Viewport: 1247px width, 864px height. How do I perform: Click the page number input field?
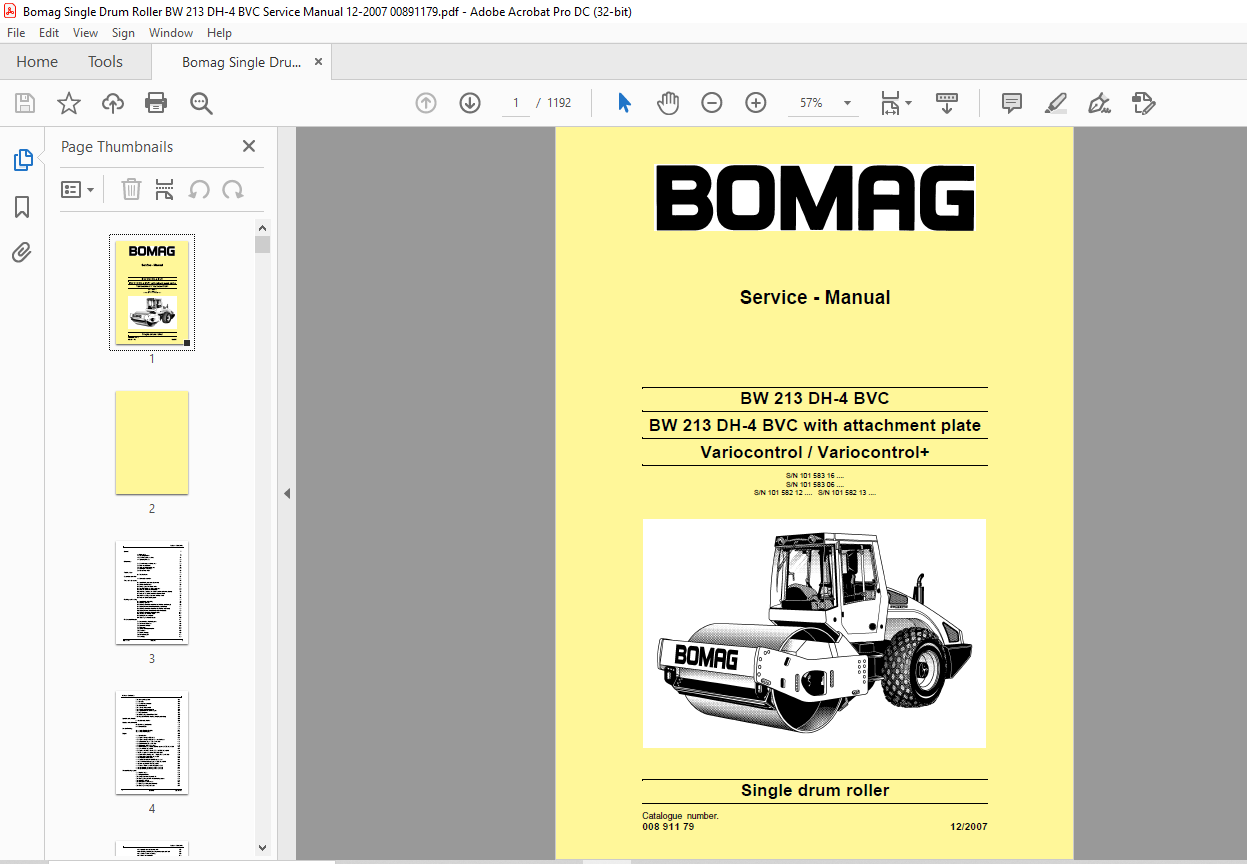pos(516,103)
